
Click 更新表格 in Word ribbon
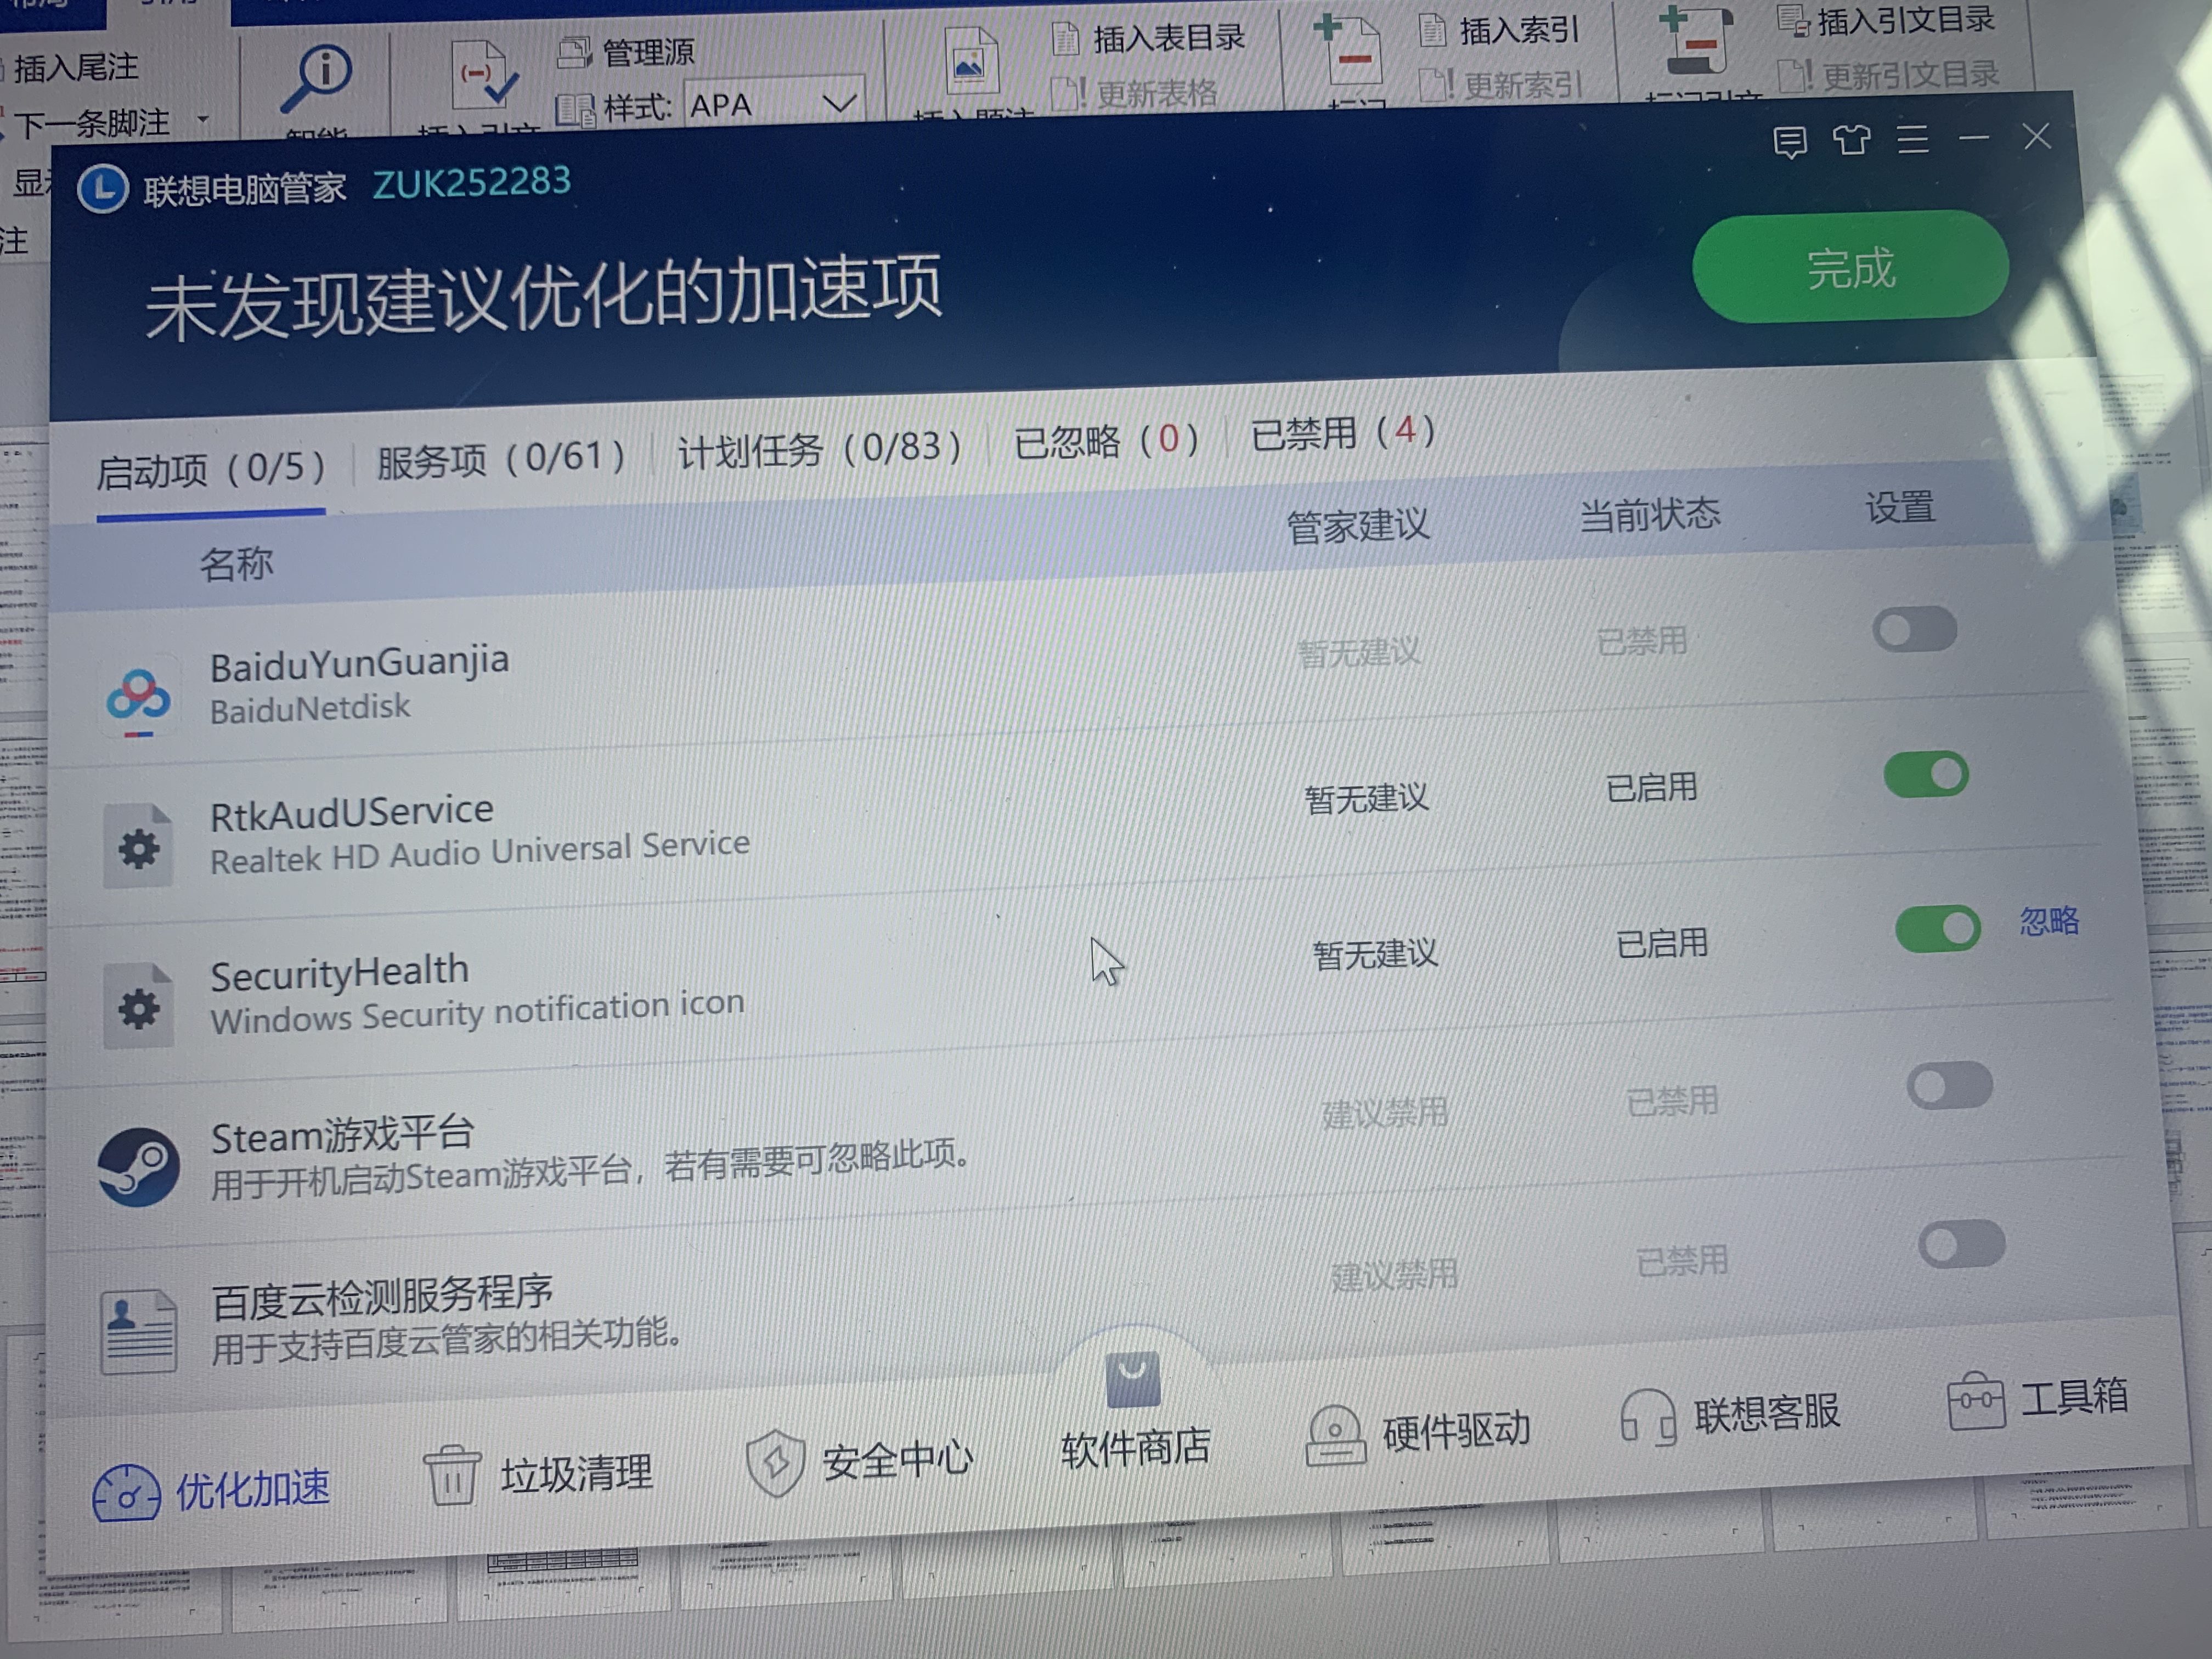[x=1135, y=94]
